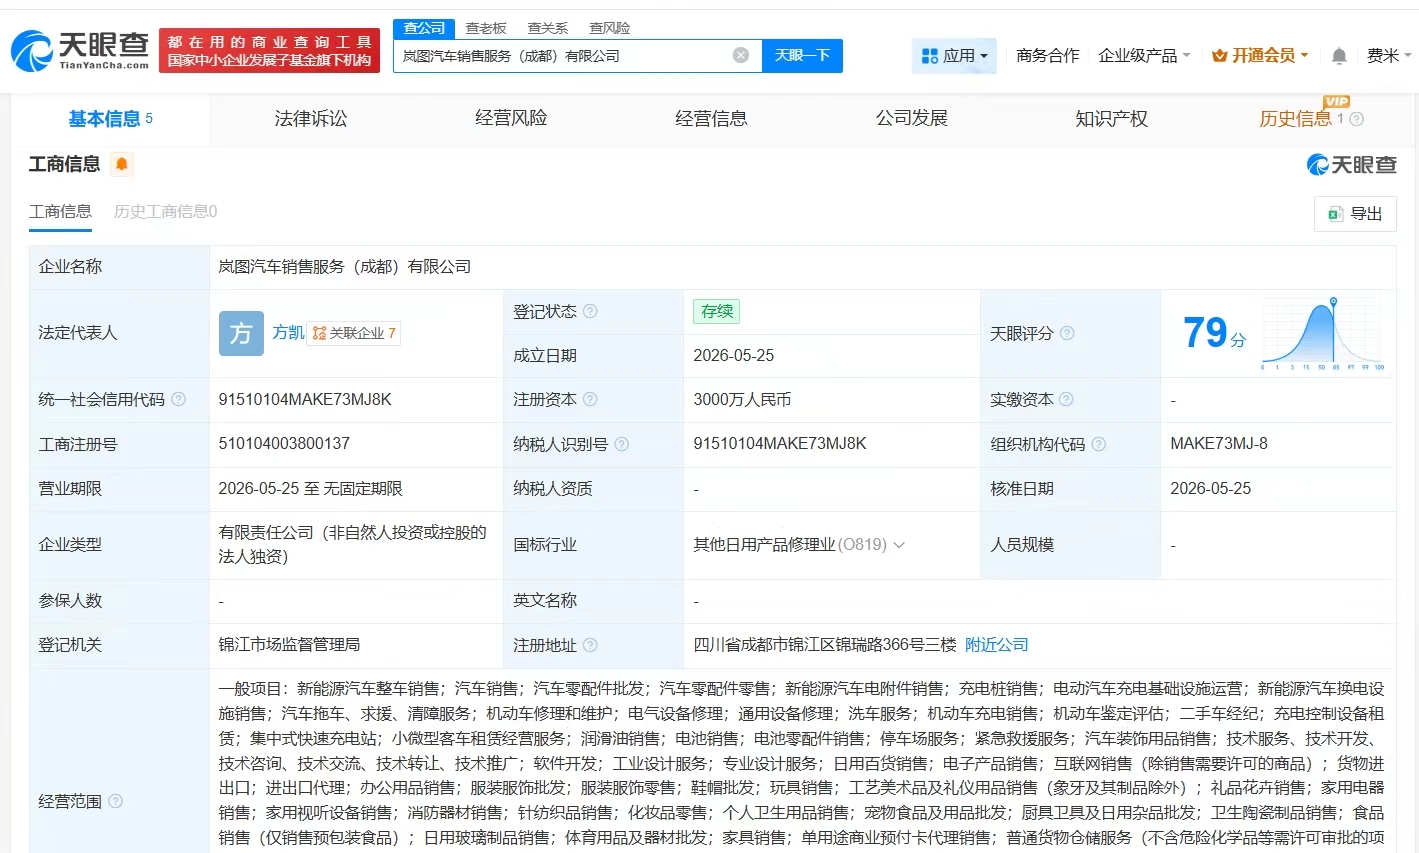The width and height of the screenshot is (1419, 853).
Task: Open the 商务合作 link
Action: tap(1047, 56)
